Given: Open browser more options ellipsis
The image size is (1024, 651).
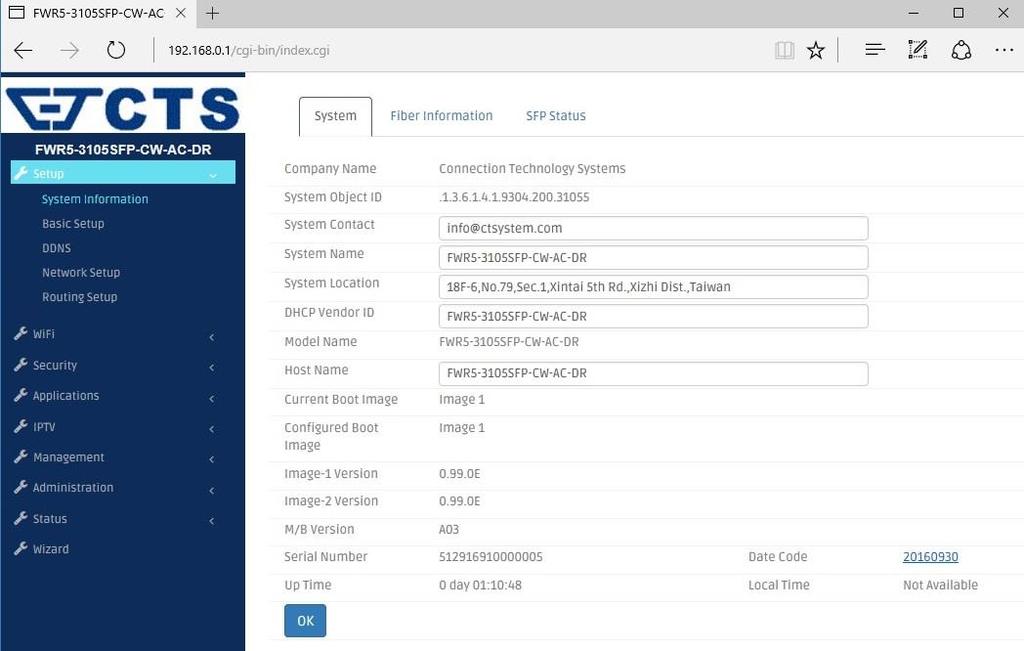Looking at the screenshot, I should tap(1004, 50).
